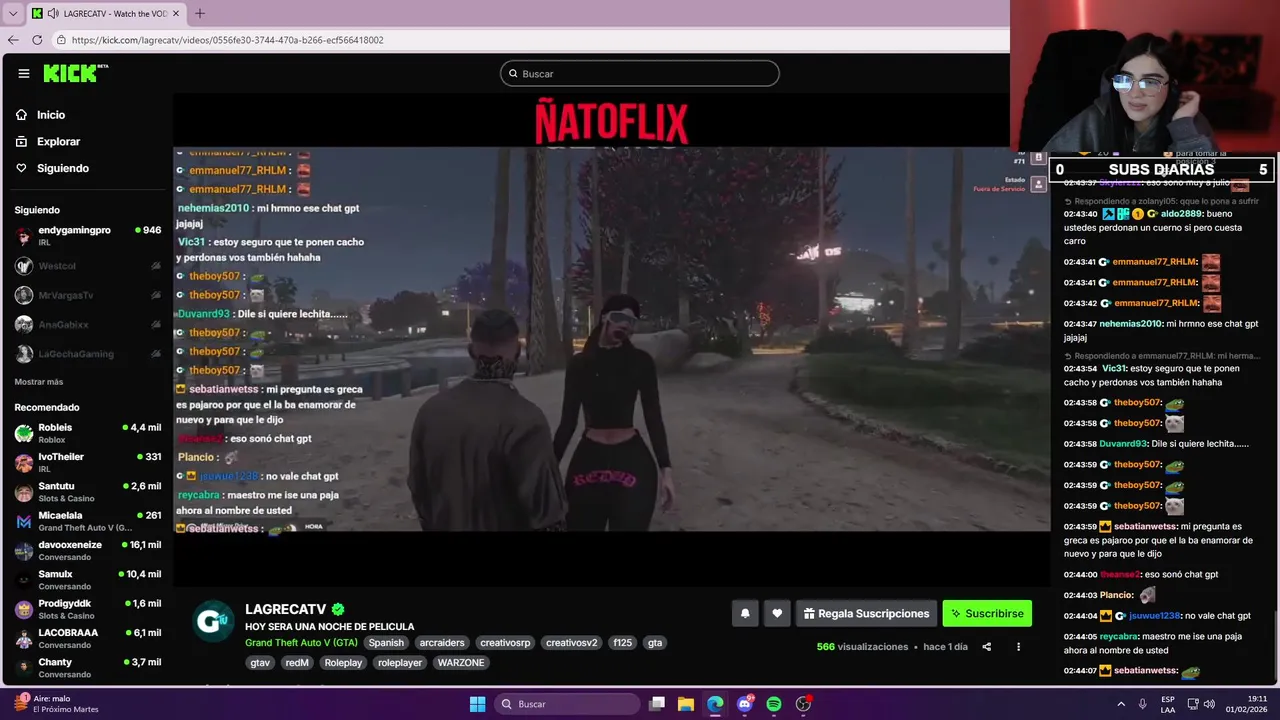The height and width of the screenshot is (720, 1280).
Task: Select the creativosv2 tag
Action: coord(571,643)
